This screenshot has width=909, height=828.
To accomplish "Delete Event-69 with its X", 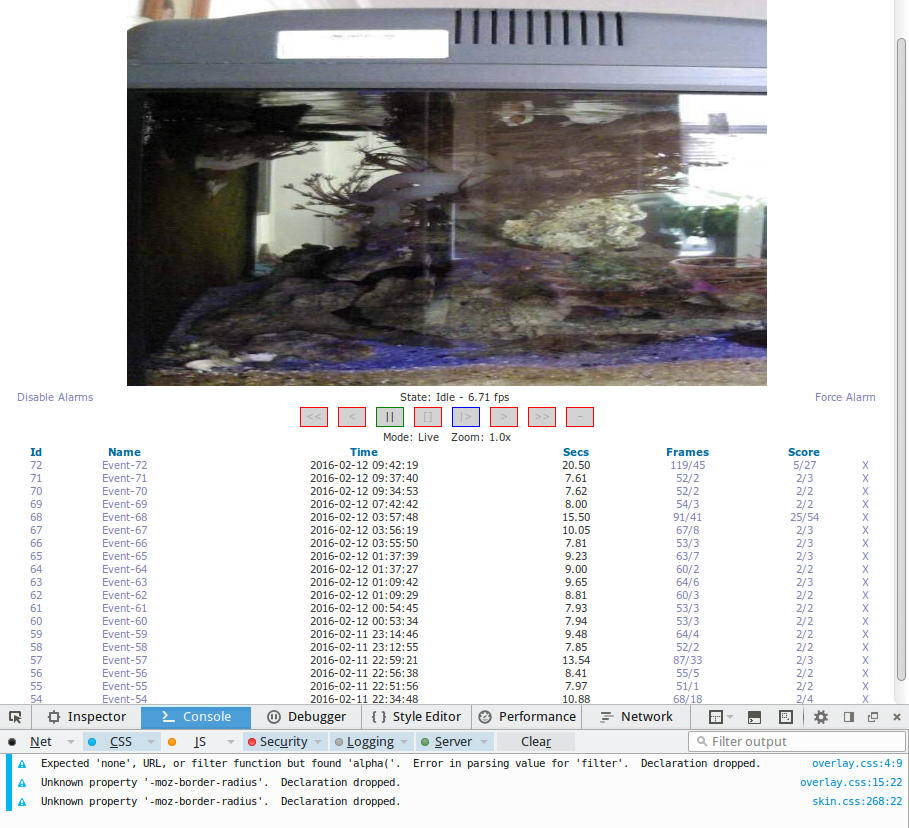I will 865,504.
